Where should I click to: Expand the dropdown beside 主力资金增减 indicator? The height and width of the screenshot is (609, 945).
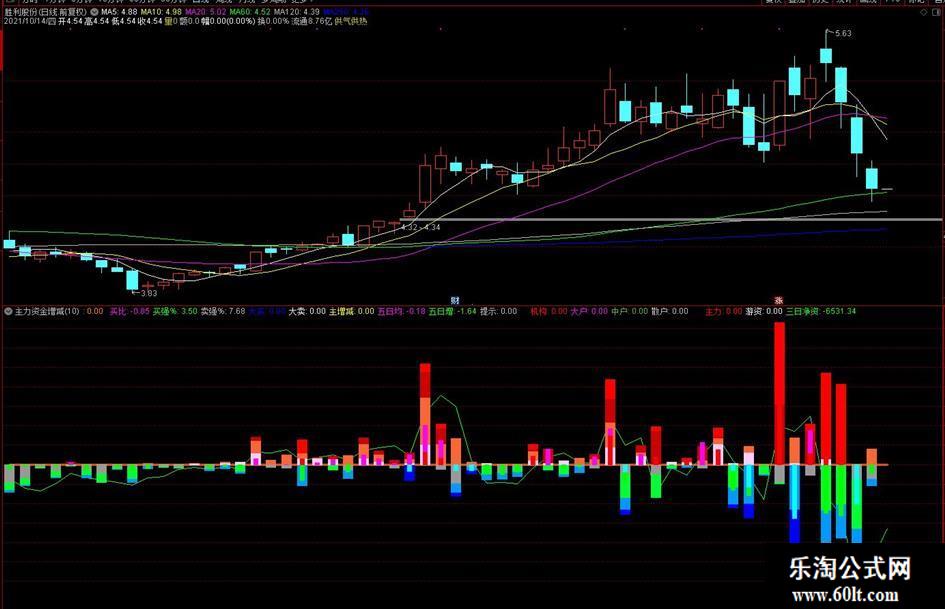coord(8,312)
